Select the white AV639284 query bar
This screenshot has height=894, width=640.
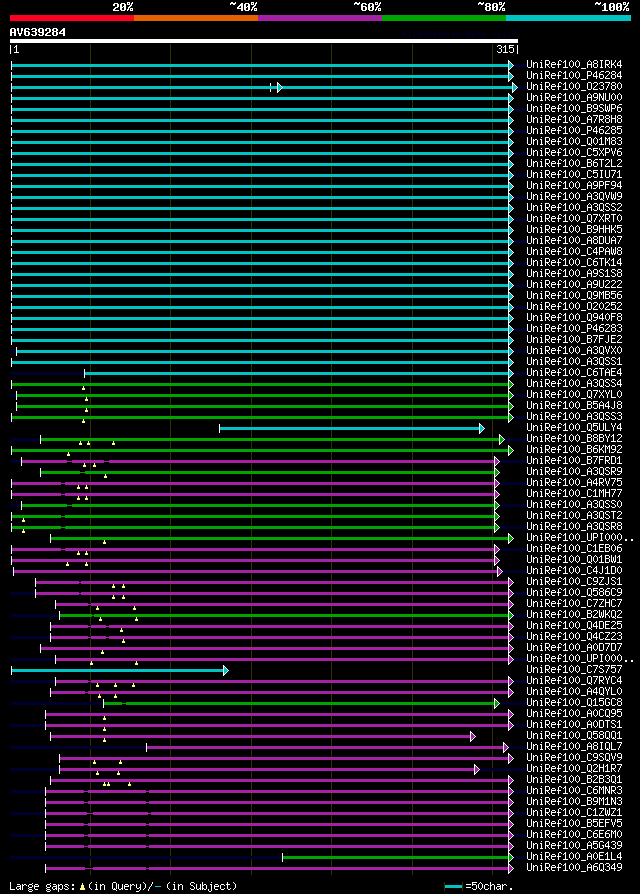click(264, 41)
